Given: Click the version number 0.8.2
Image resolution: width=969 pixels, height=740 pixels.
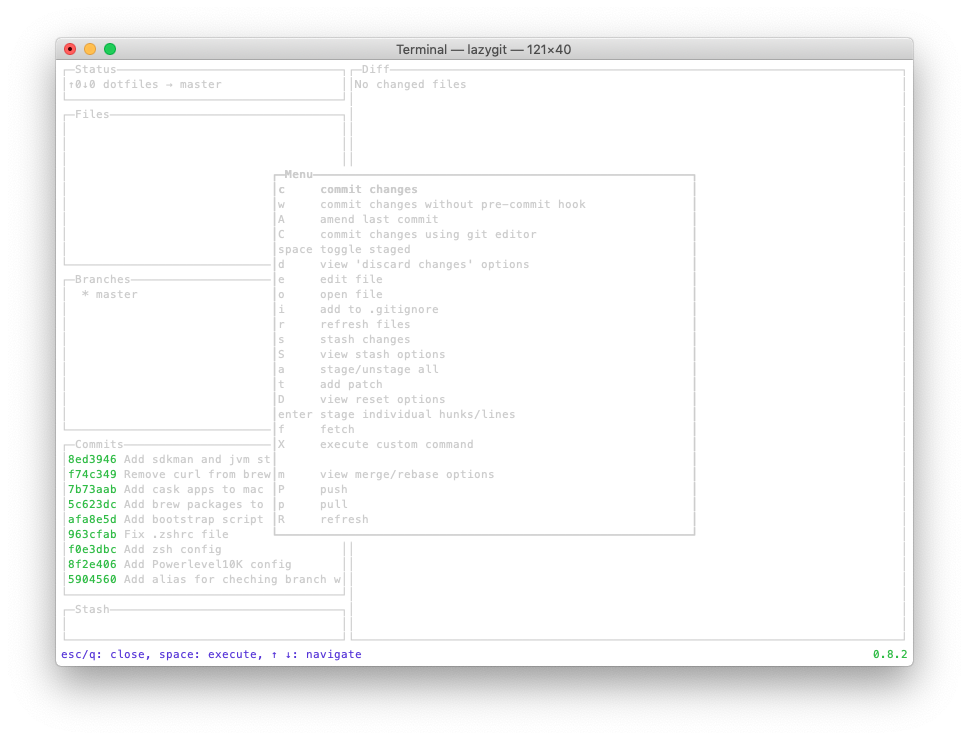Looking at the screenshot, I should [890, 654].
